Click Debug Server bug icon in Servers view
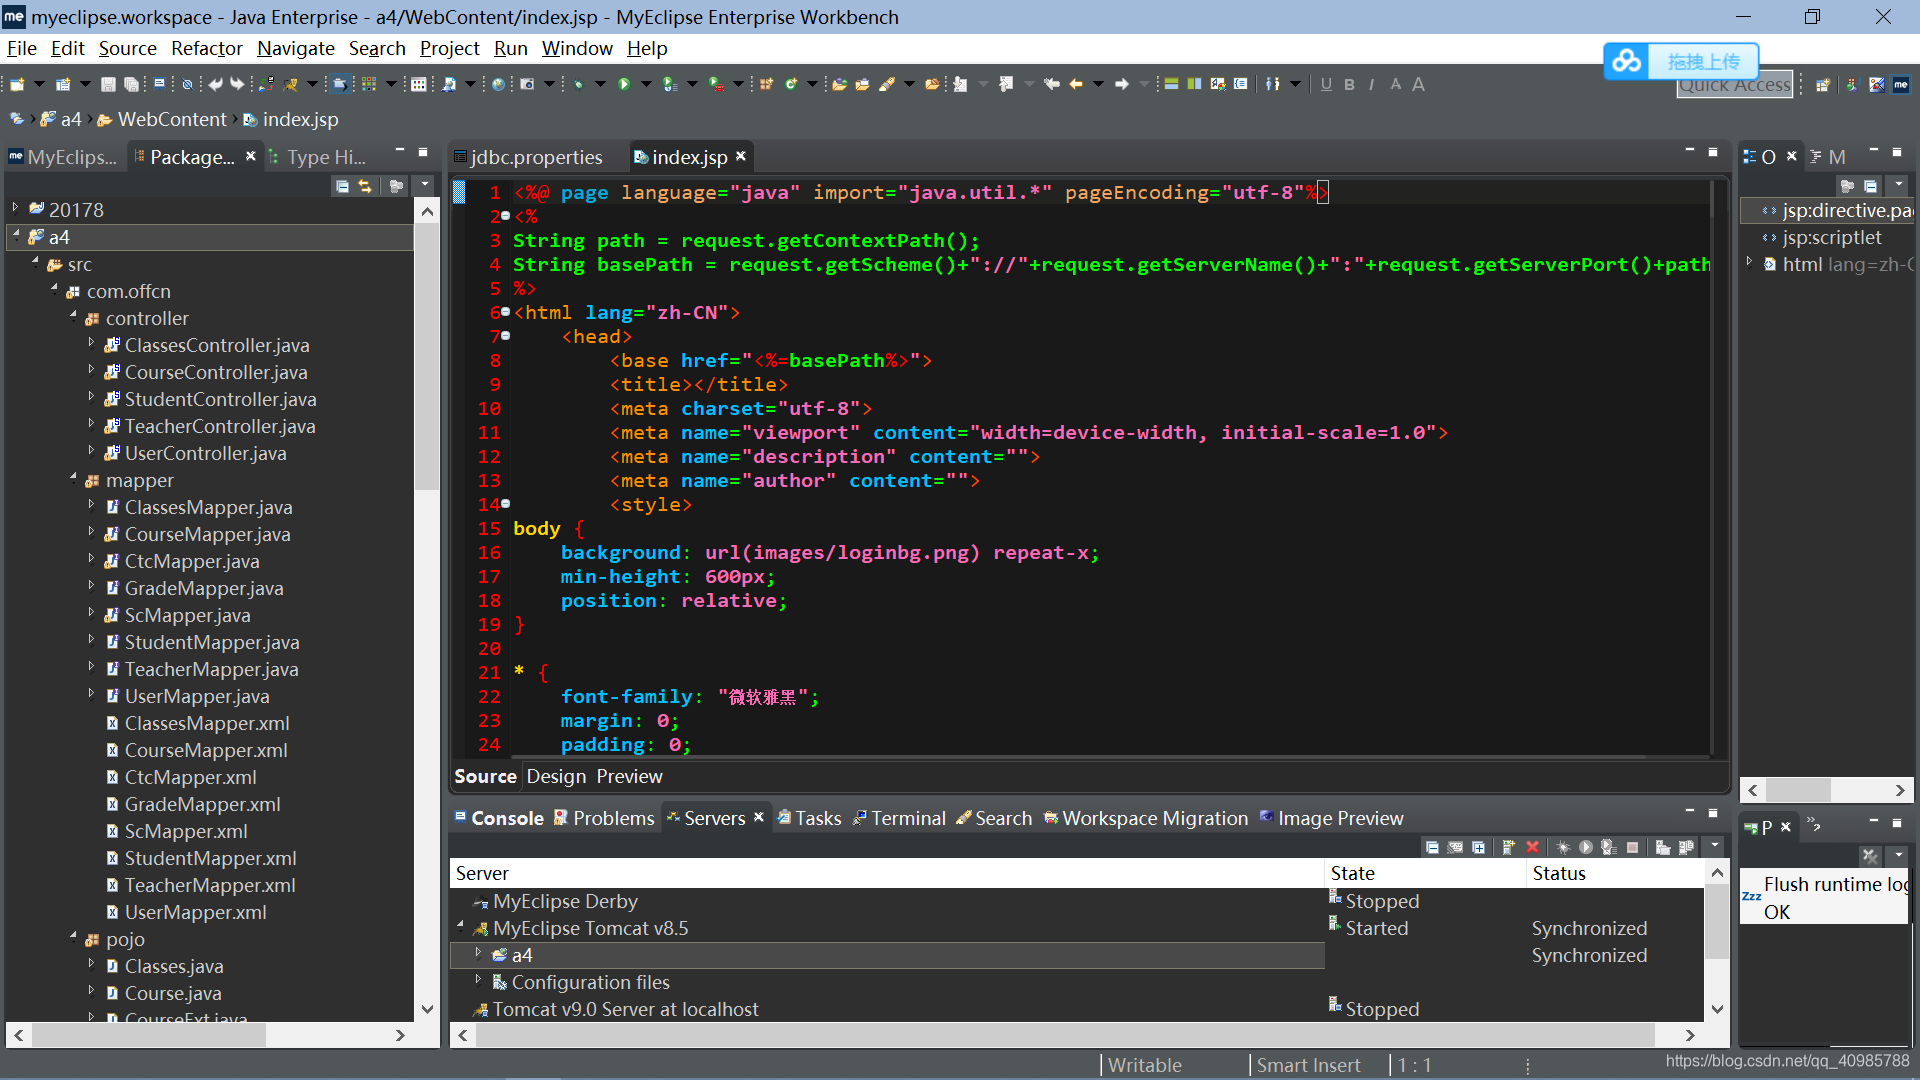1920x1080 pixels. point(1563,847)
